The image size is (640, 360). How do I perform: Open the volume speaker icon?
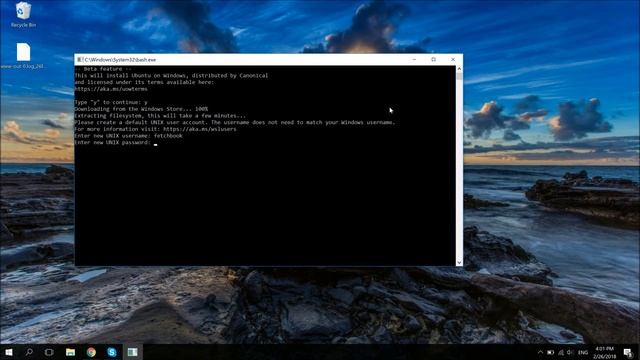570,352
